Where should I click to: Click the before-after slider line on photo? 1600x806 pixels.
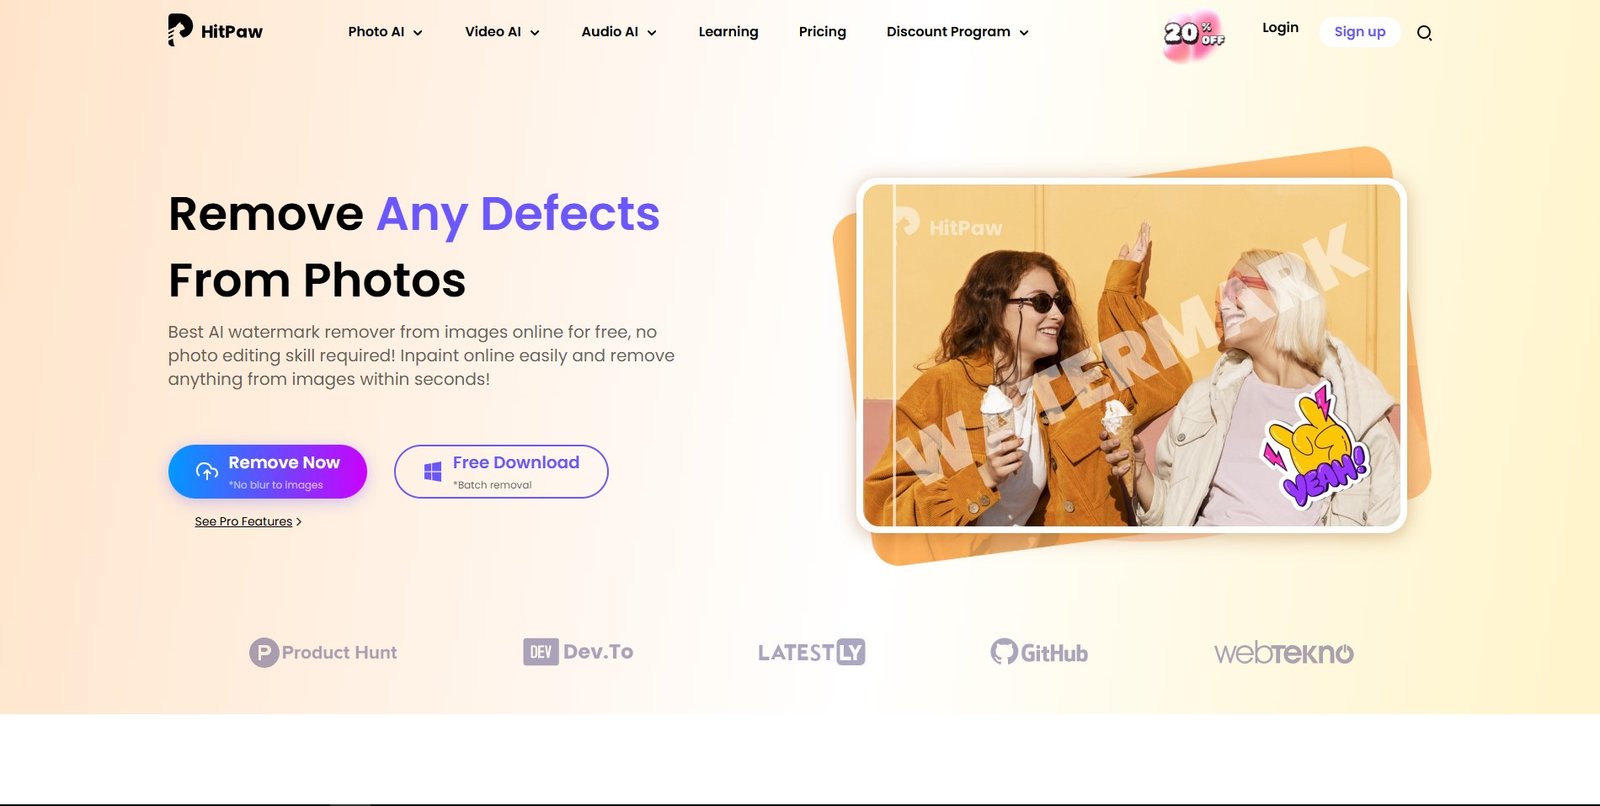(894, 355)
